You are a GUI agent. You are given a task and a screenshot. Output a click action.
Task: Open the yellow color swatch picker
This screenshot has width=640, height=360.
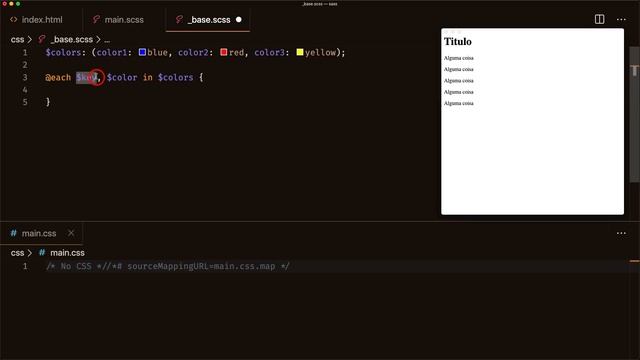[x=300, y=52]
